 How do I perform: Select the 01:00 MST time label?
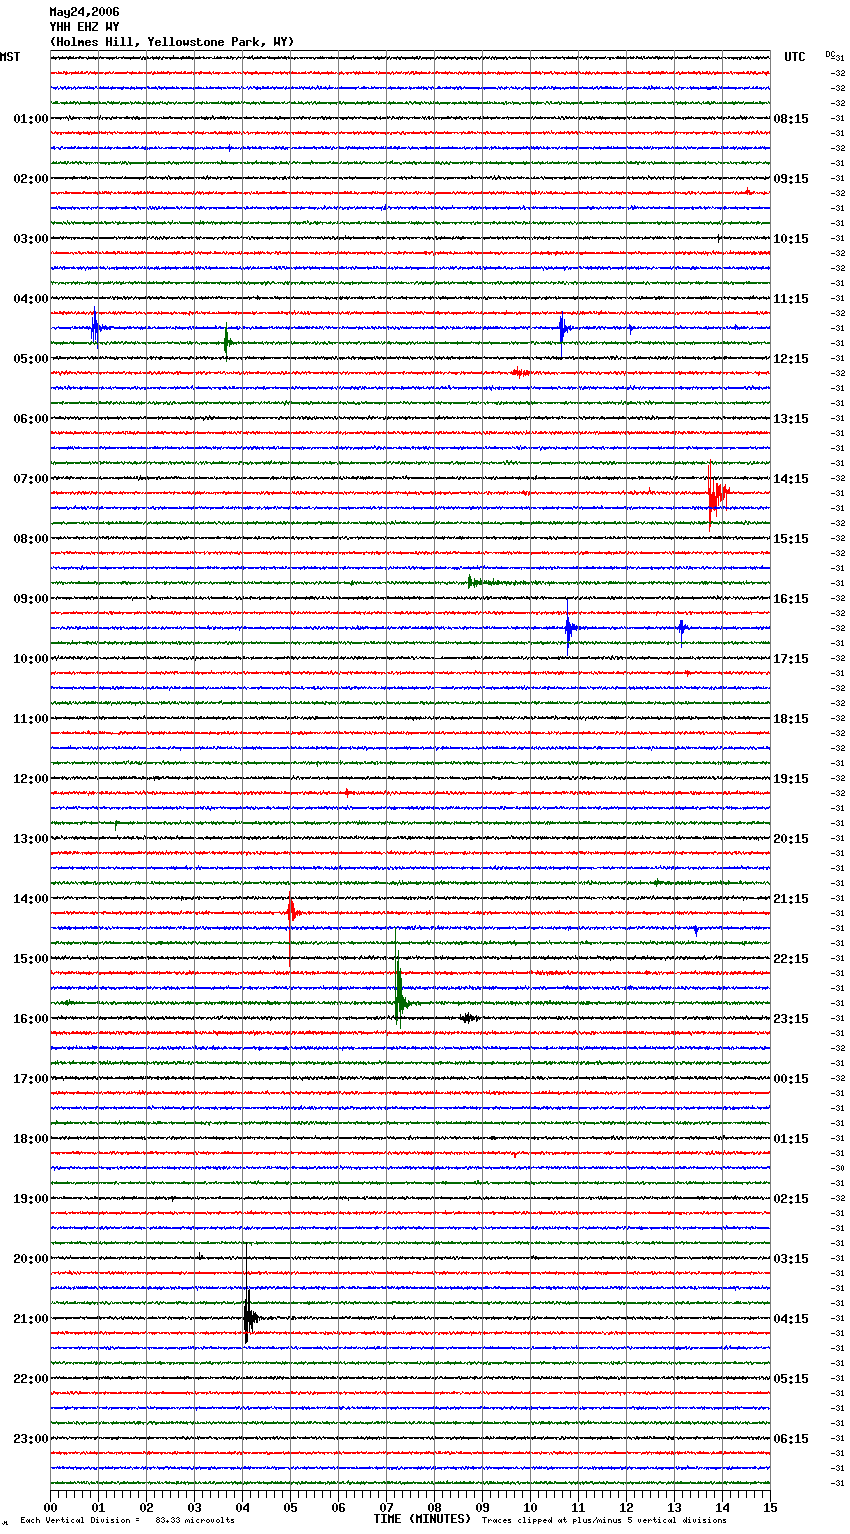(31, 119)
